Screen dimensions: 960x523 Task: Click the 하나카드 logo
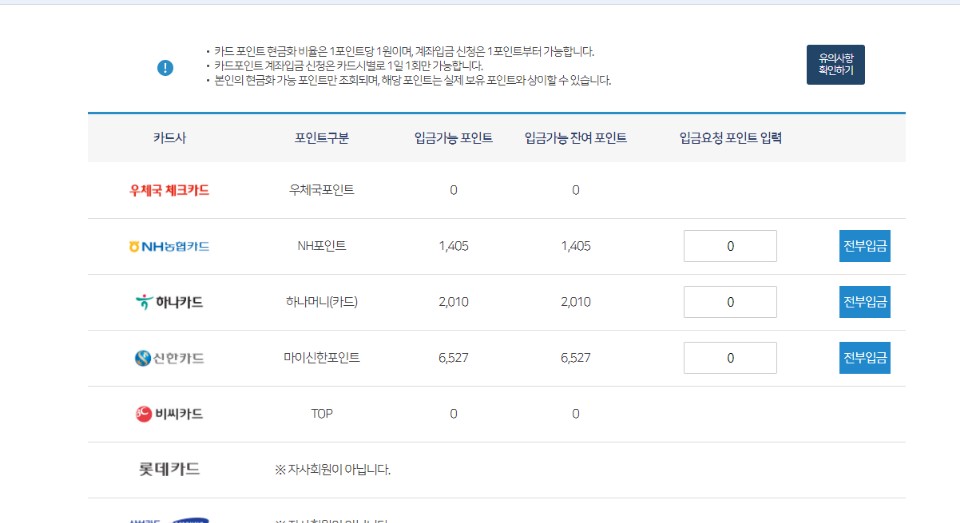tap(169, 302)
